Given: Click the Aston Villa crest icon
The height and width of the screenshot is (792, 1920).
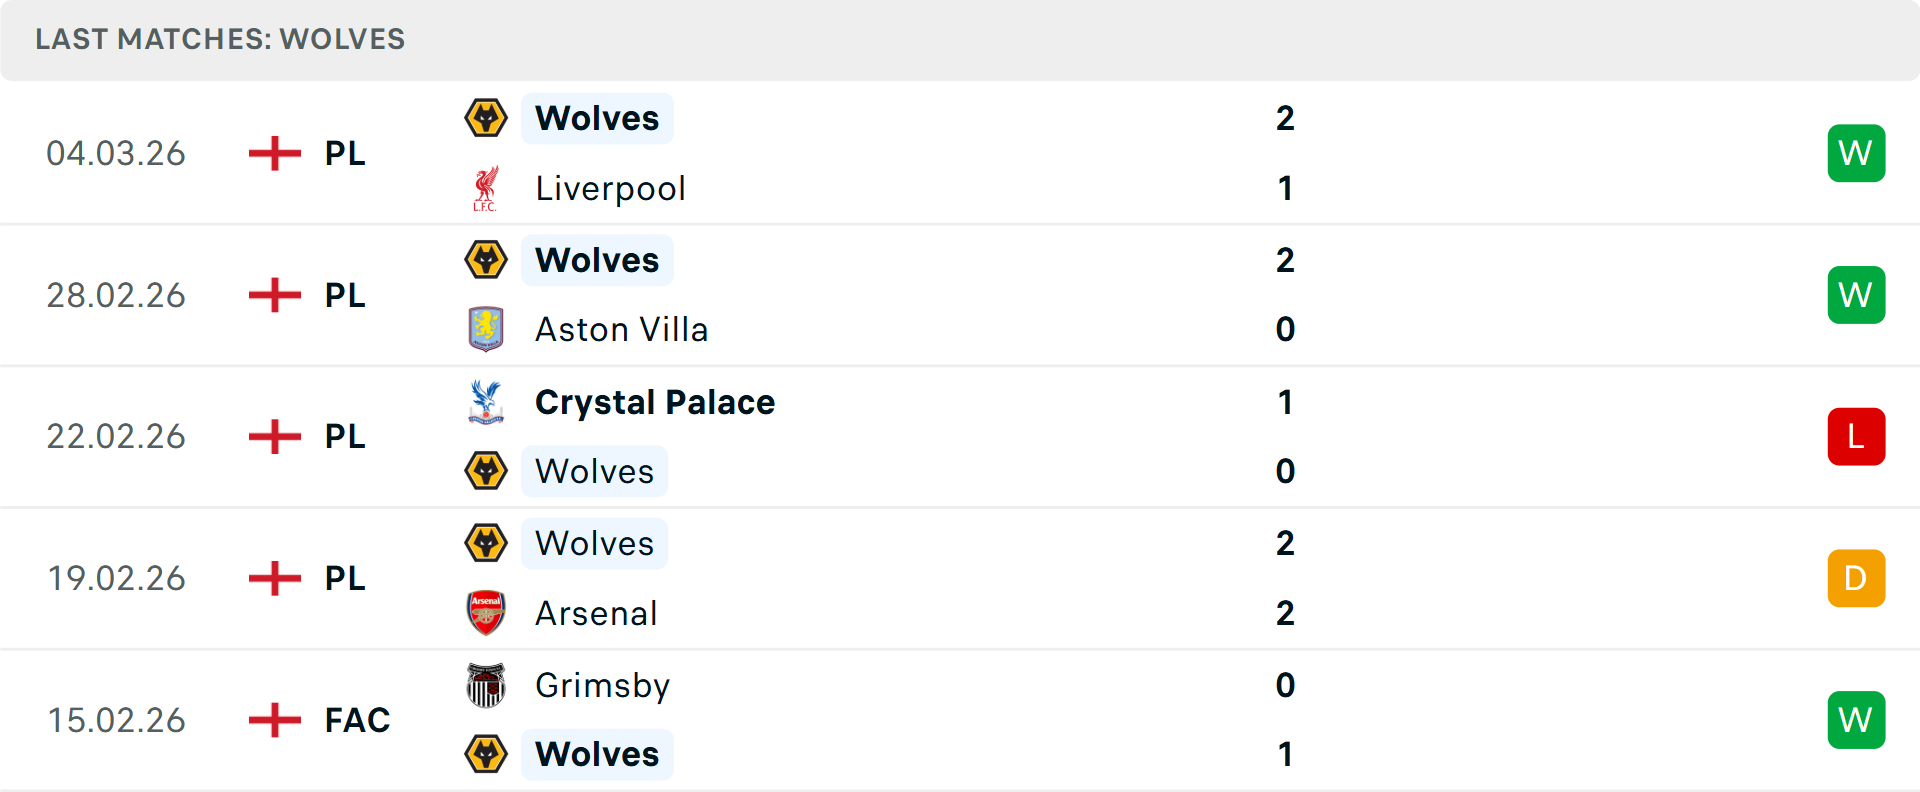Looking at the screenshot, I should click(486, 329).
